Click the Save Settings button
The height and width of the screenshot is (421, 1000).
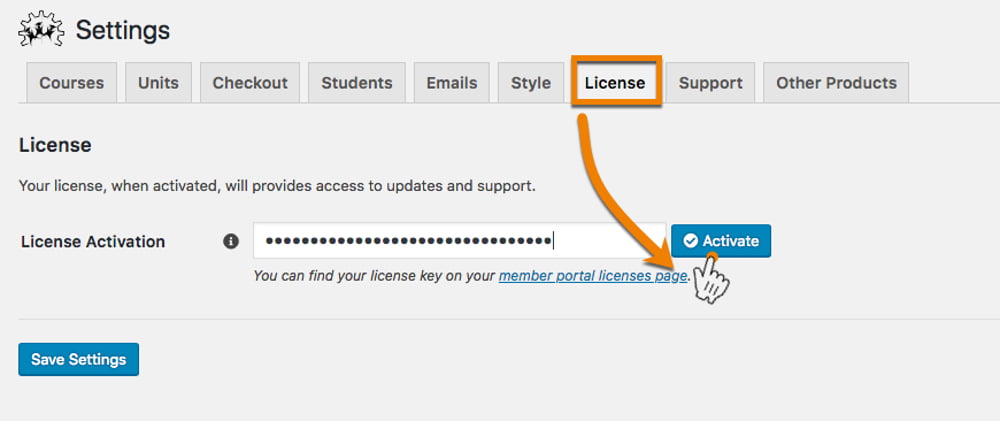tap(79, 359)
